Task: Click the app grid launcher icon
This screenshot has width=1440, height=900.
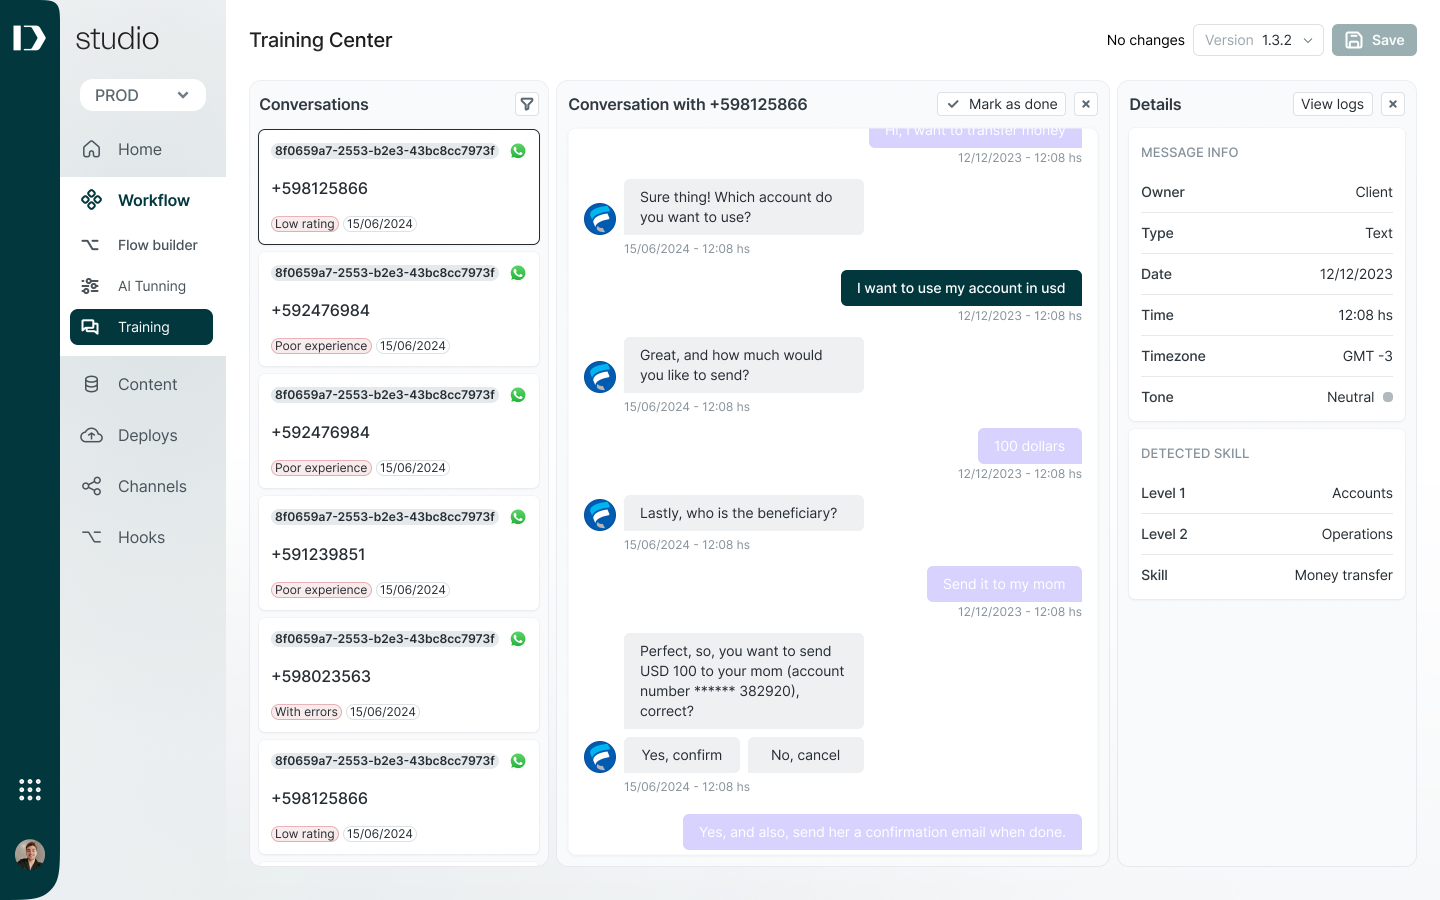Action: pyautogui.click(x=30, y=790)
